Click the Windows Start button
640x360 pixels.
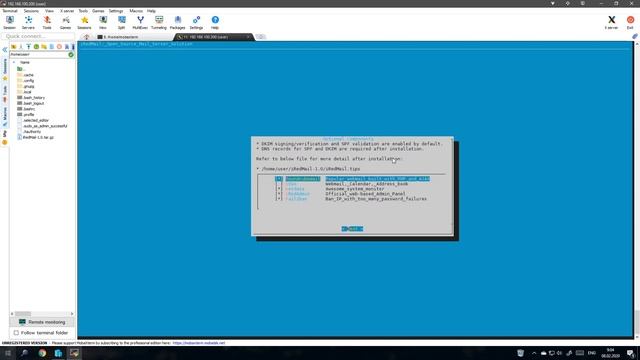[x=8, y=353]
